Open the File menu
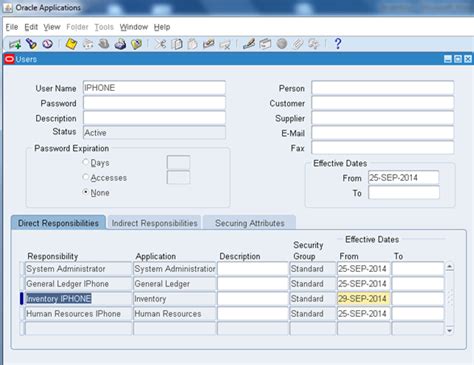Viewport: 474px width, 365px height. 12,27
